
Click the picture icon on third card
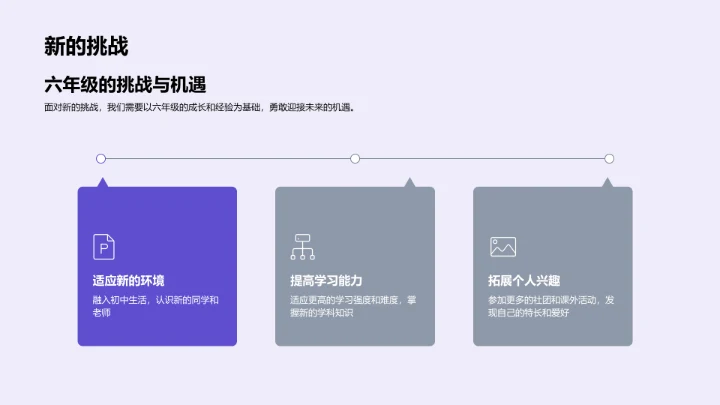503,247
